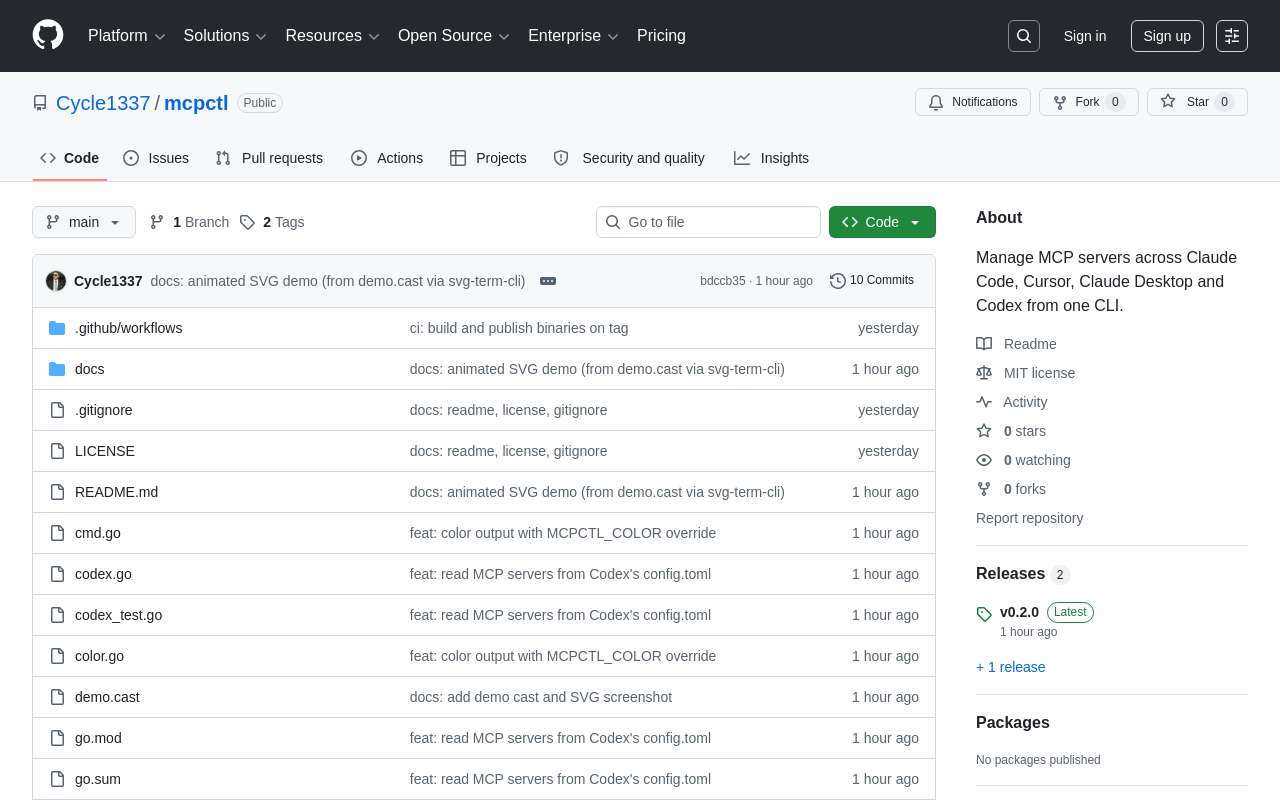
Task: Select the Code tab
Action: [70, 158]
